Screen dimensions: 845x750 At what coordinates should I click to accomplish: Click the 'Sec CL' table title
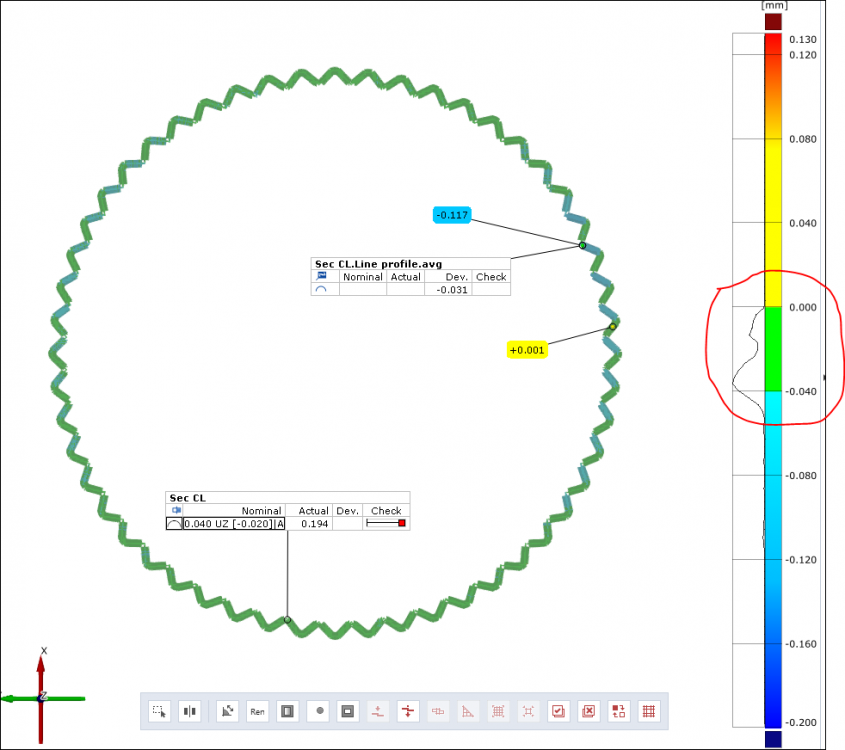pyautogui.click(x=180, y=497)
